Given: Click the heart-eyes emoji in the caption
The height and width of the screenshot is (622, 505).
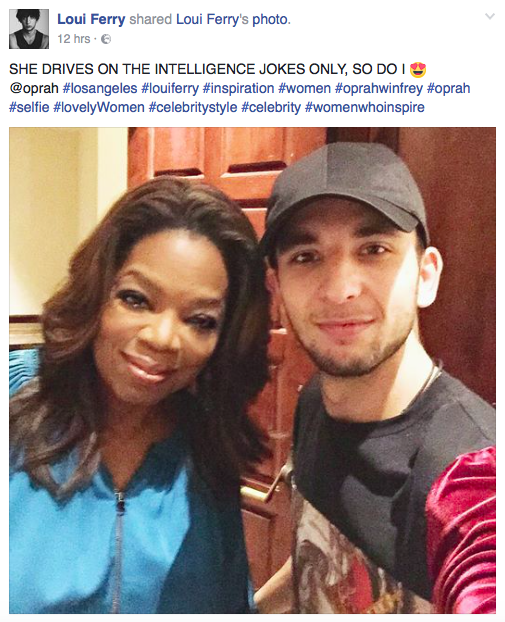Looking at the screenshot, I should pos(418,69).
